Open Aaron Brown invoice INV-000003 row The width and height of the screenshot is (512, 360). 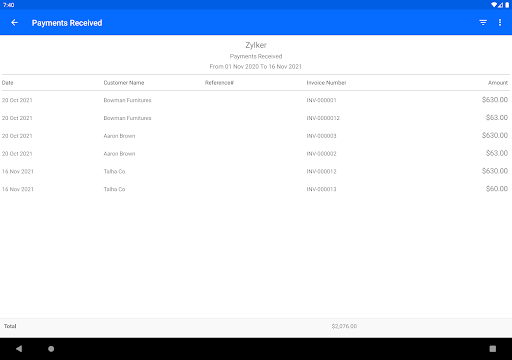pyautogui.click(x=256, y=136)
